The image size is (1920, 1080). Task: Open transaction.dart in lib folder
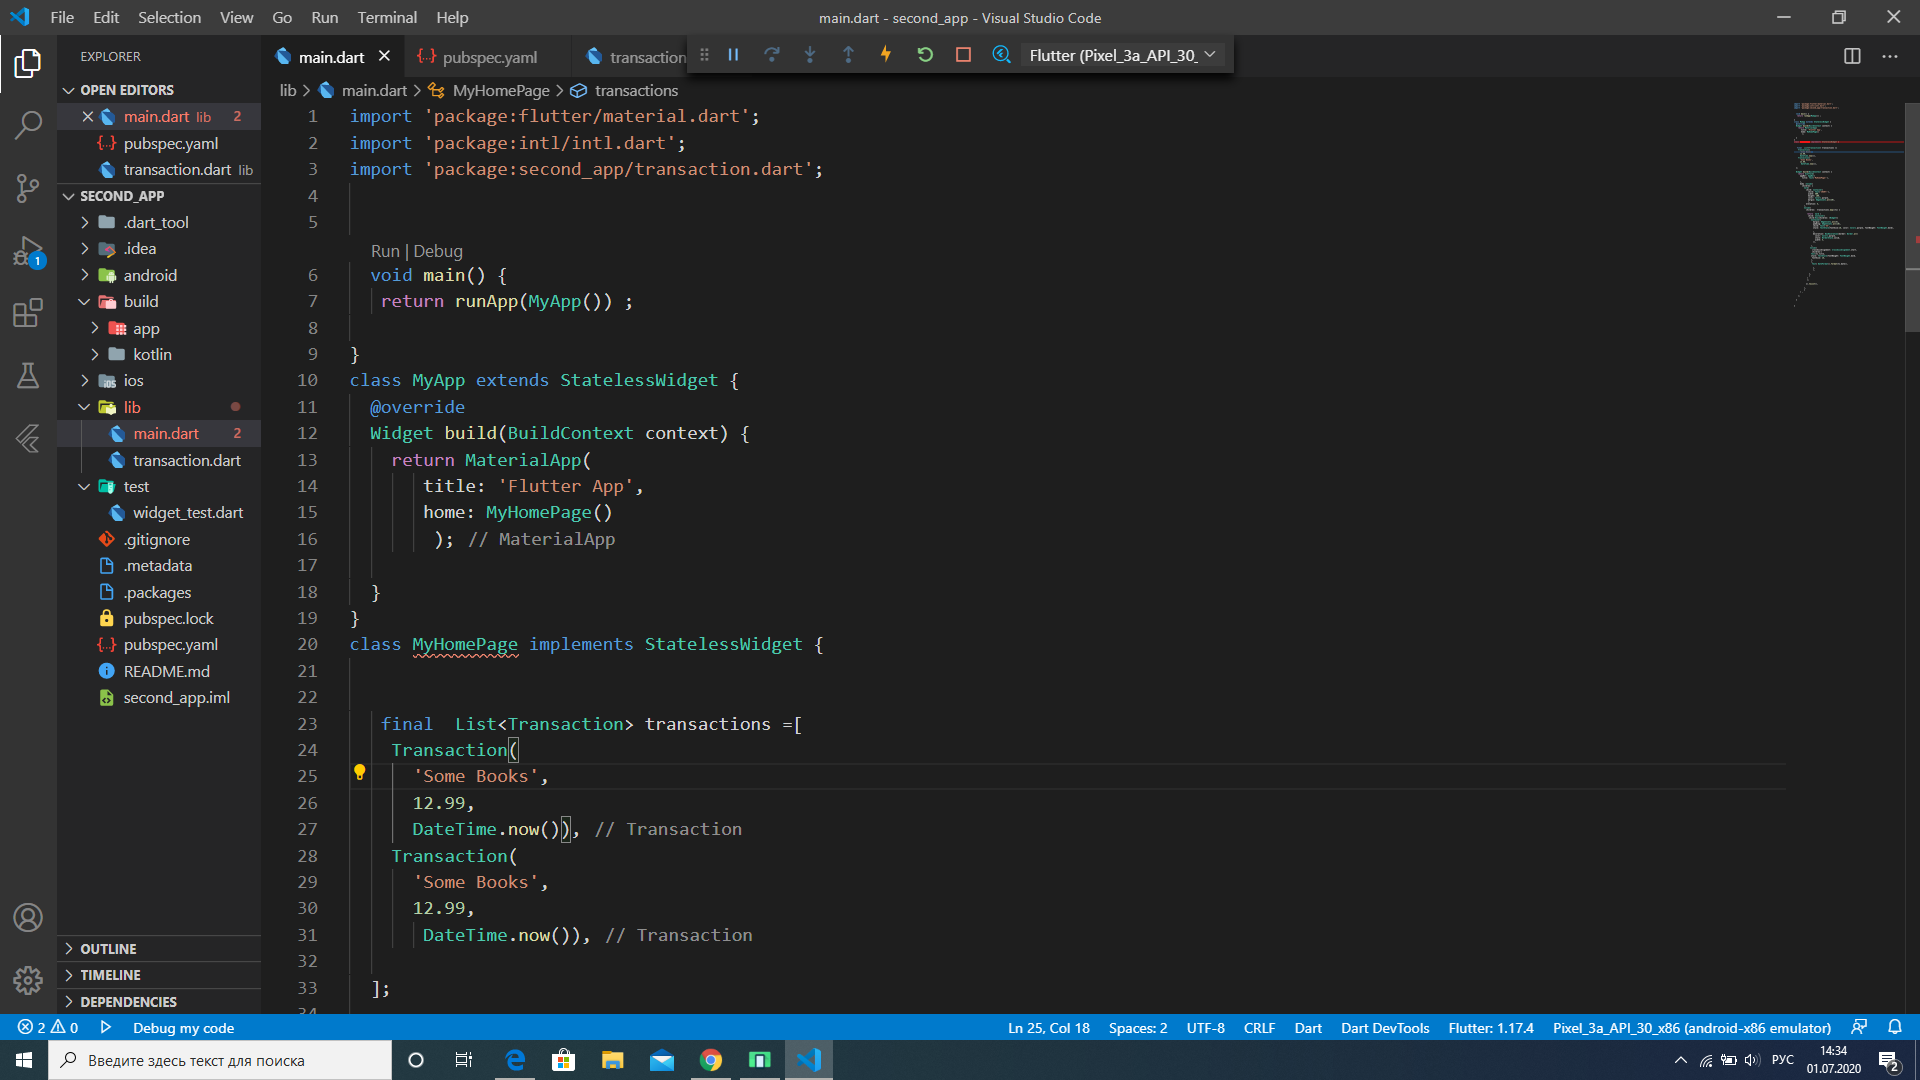coord(187,460)
